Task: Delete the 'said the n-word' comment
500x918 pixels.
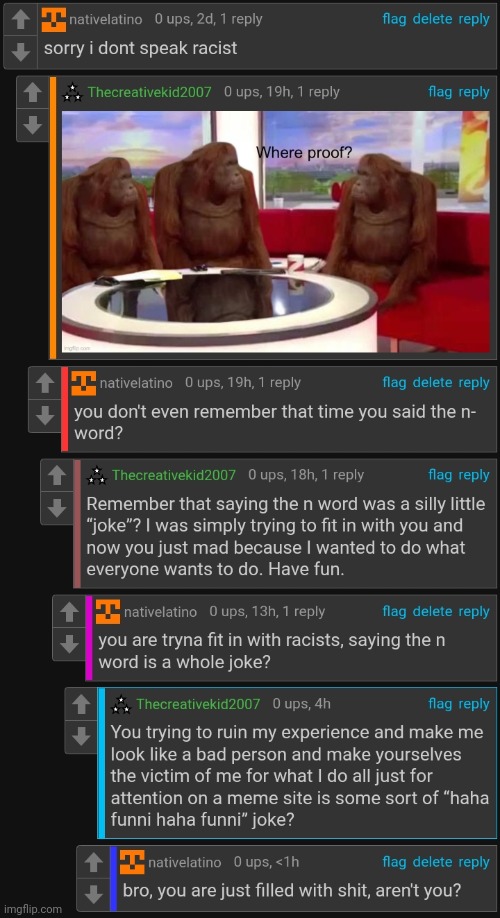Action: [432, 382]
